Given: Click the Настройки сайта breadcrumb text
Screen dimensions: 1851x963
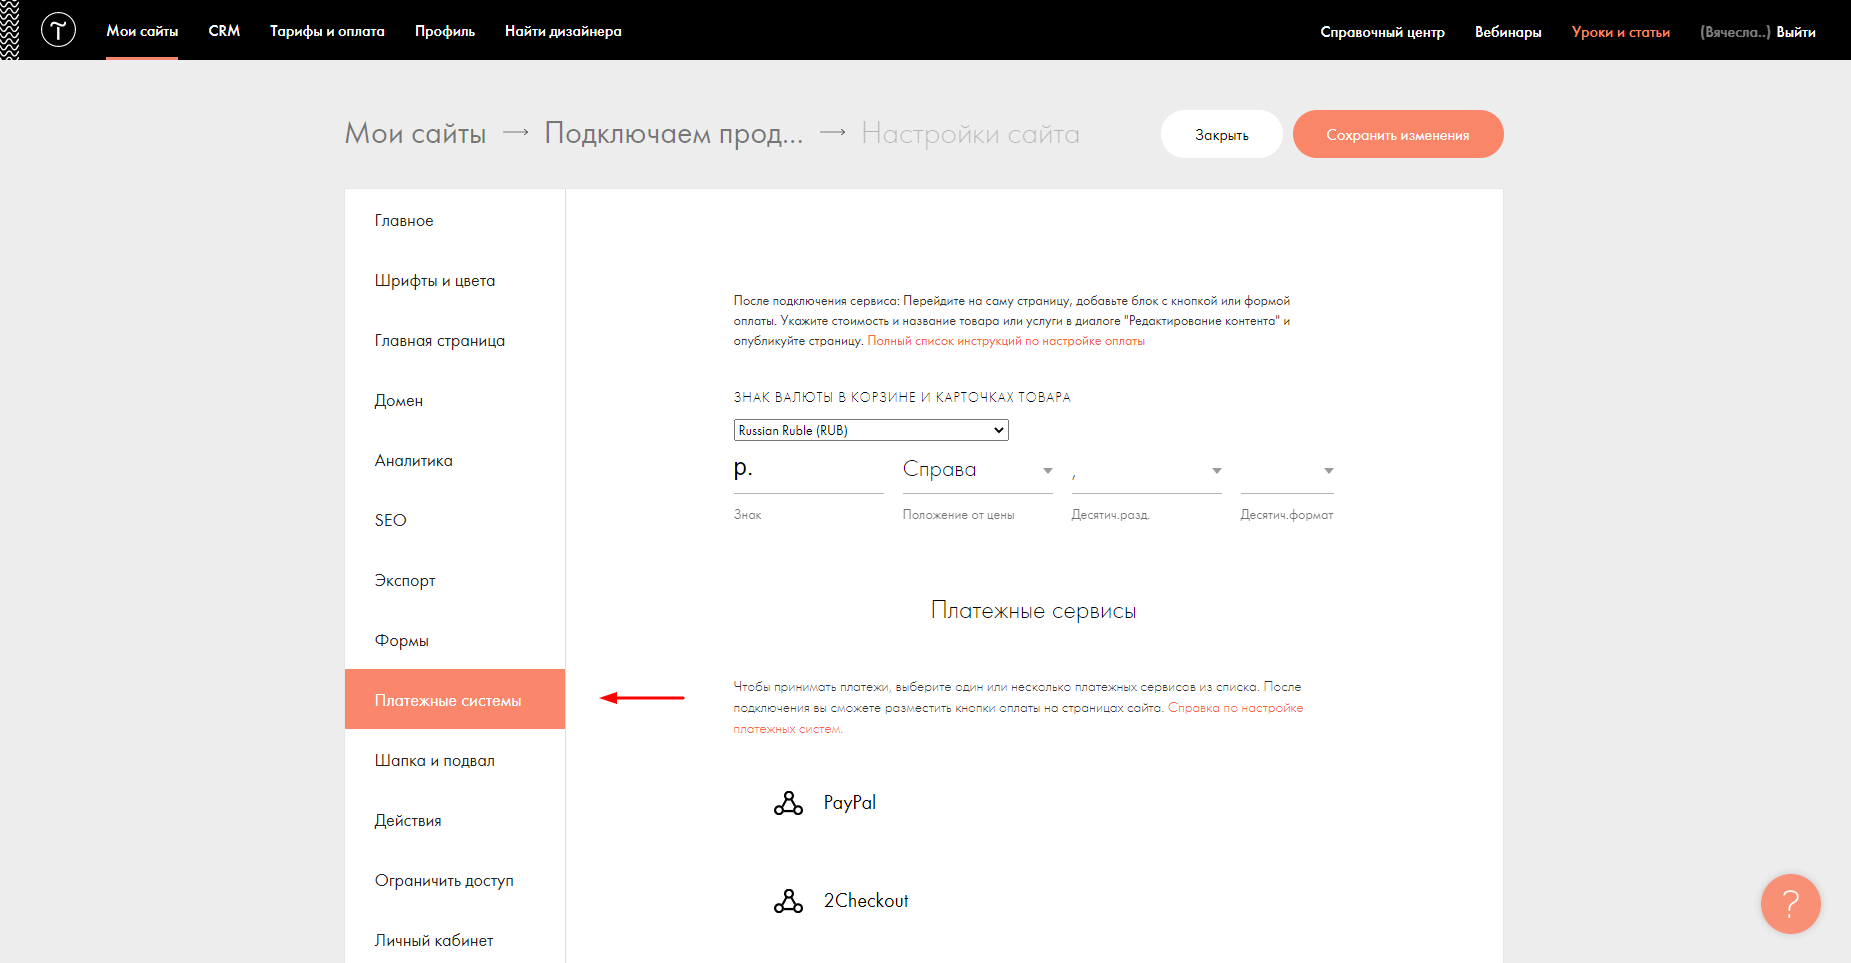Looking at the screenshot, I should [x=970, y=133].
